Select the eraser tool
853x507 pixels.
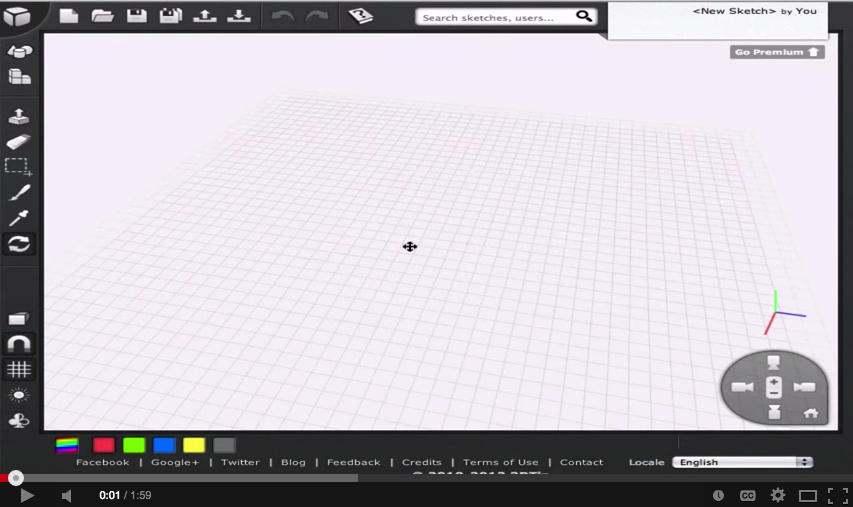[x=19, y=142]
